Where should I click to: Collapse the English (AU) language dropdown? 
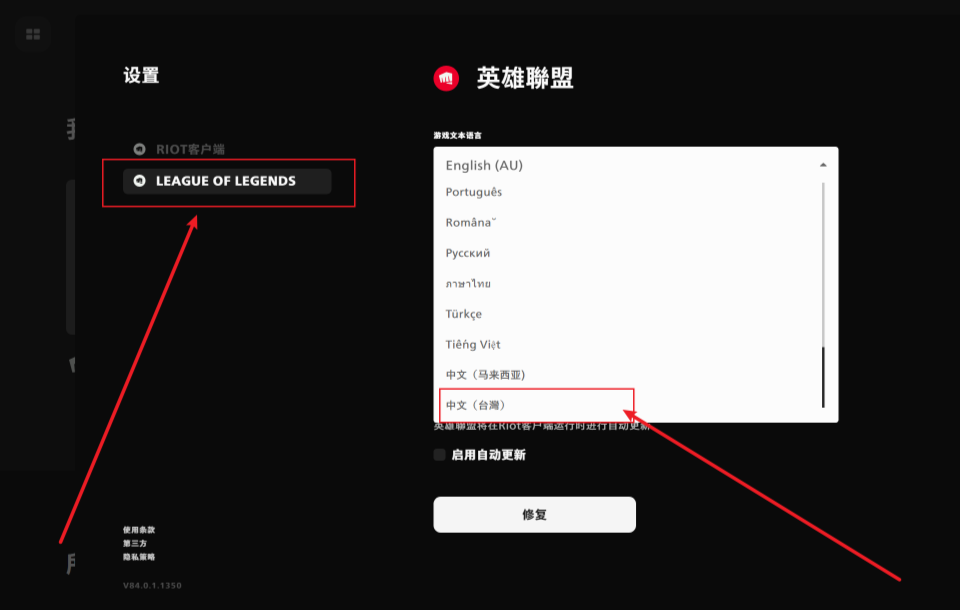coord(636,165)
